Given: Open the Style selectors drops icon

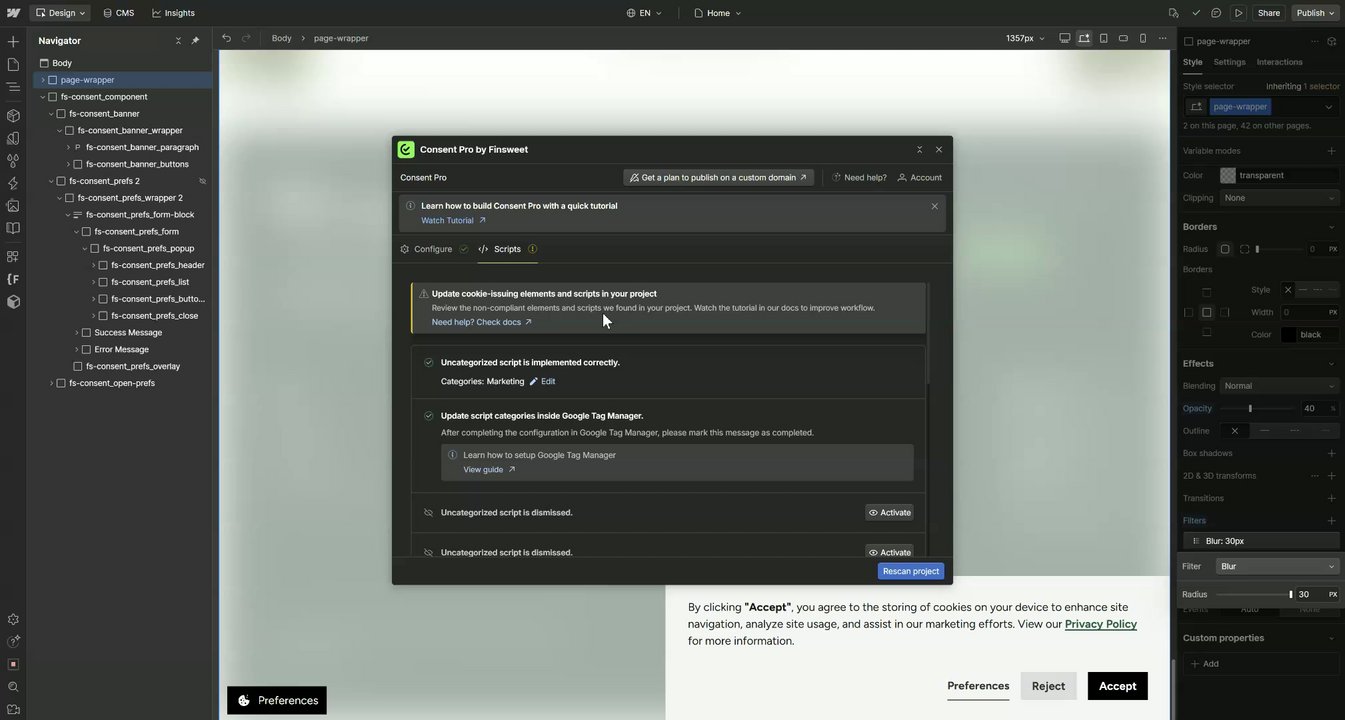Looking at the screenshot, I should point(13,161).
